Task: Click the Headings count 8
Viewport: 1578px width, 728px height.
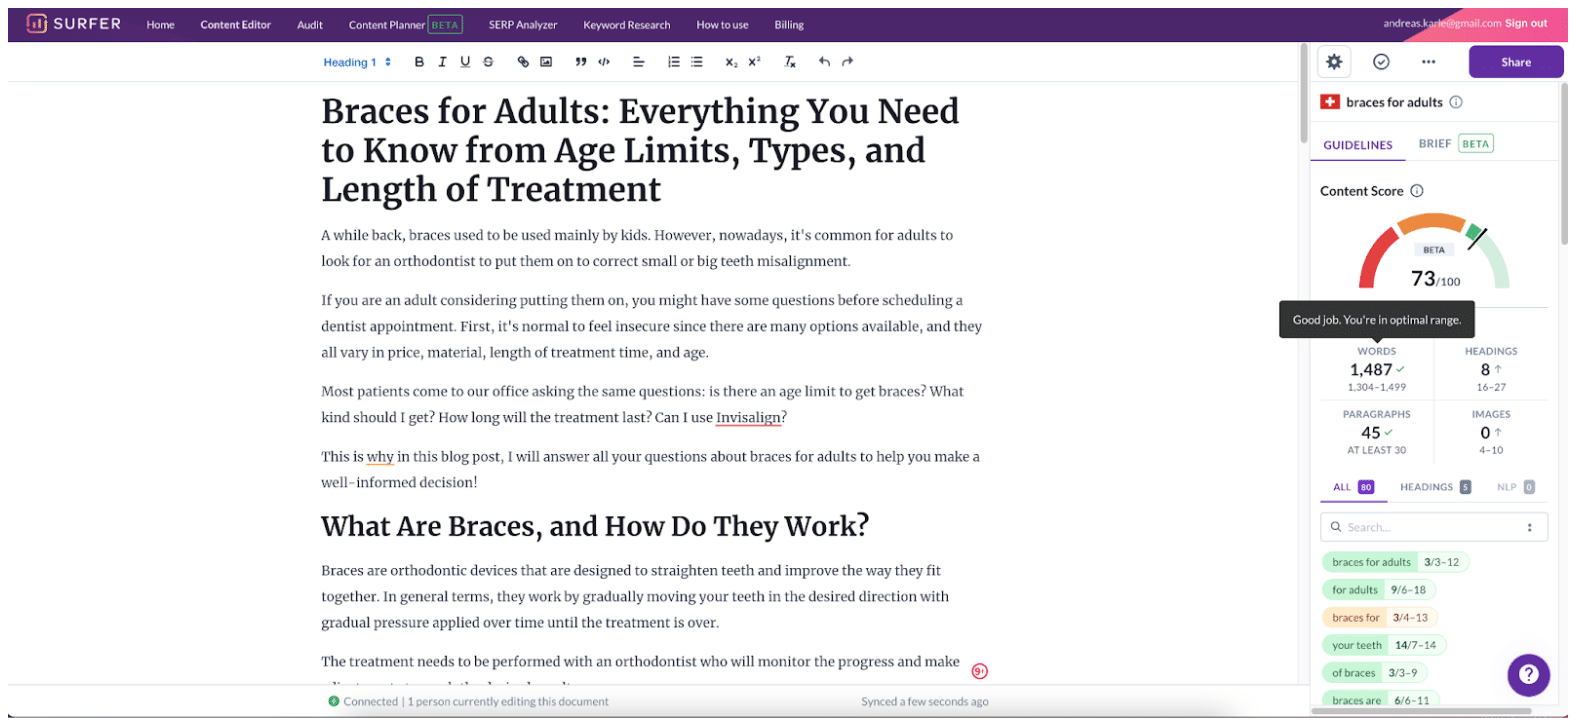Action: tap(1485, 370)
